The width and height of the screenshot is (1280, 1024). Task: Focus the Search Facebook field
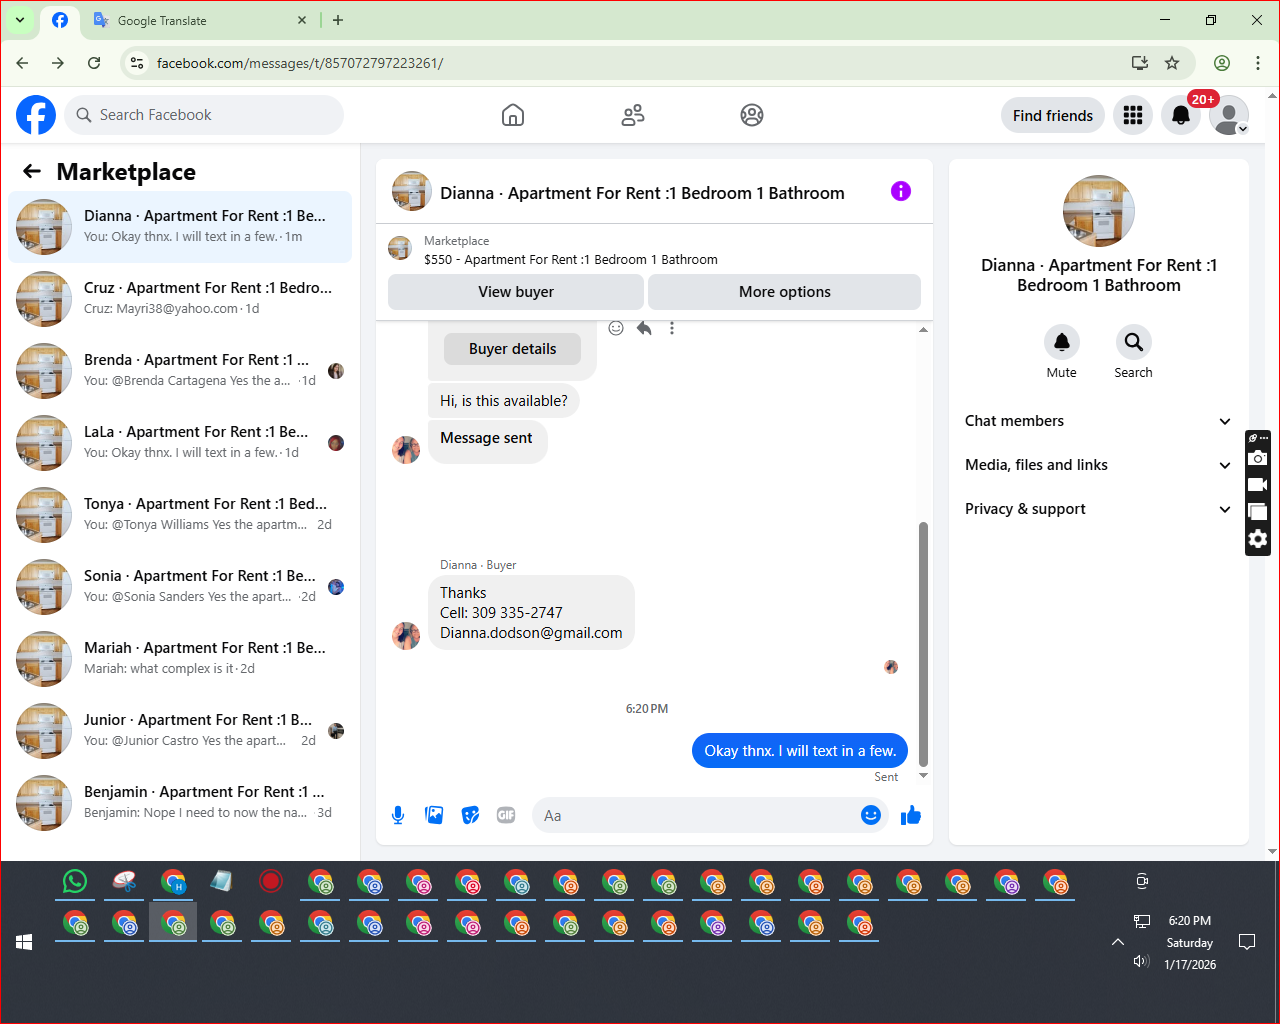204,115
